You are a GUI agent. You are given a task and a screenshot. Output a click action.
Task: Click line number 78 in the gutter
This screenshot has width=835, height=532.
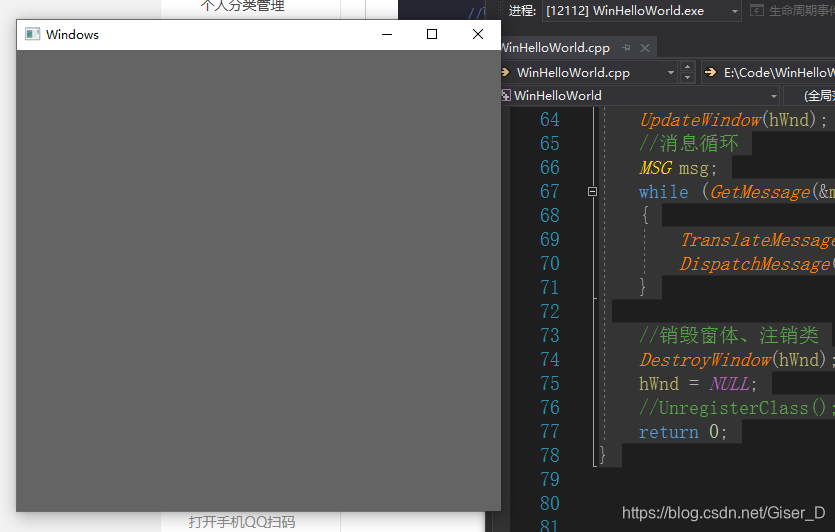click(550, 456)
